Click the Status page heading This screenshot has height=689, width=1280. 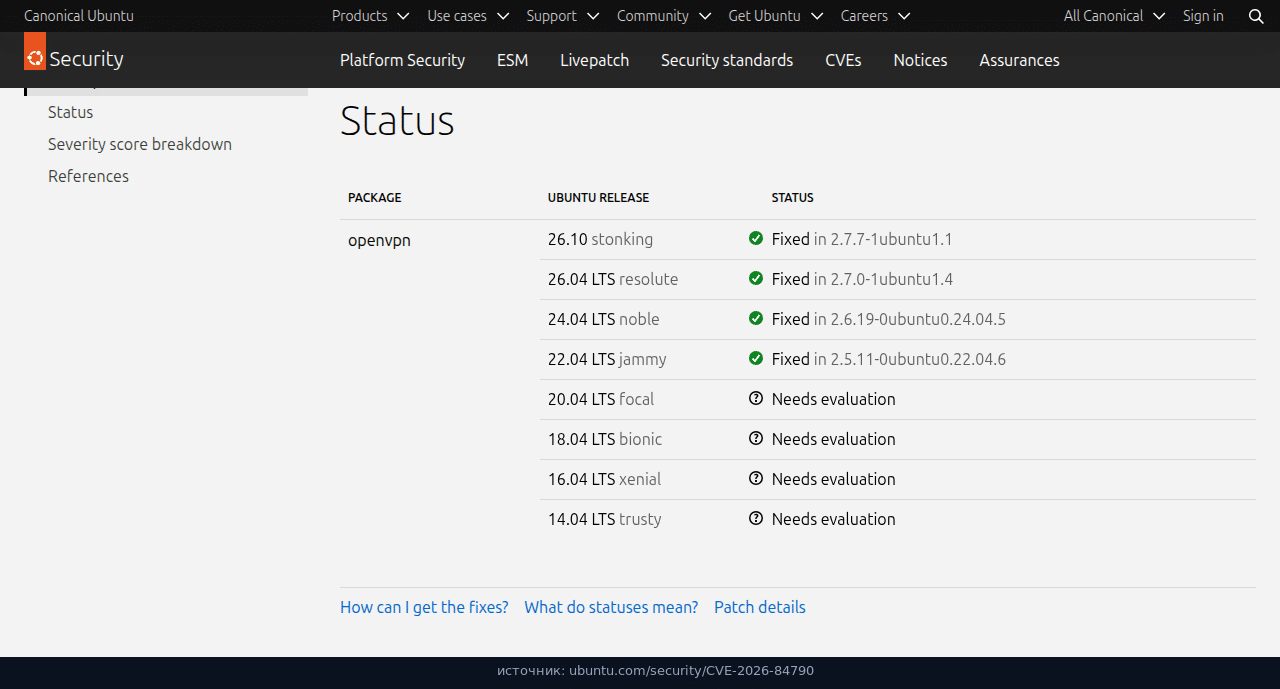(x=397, y=121)
